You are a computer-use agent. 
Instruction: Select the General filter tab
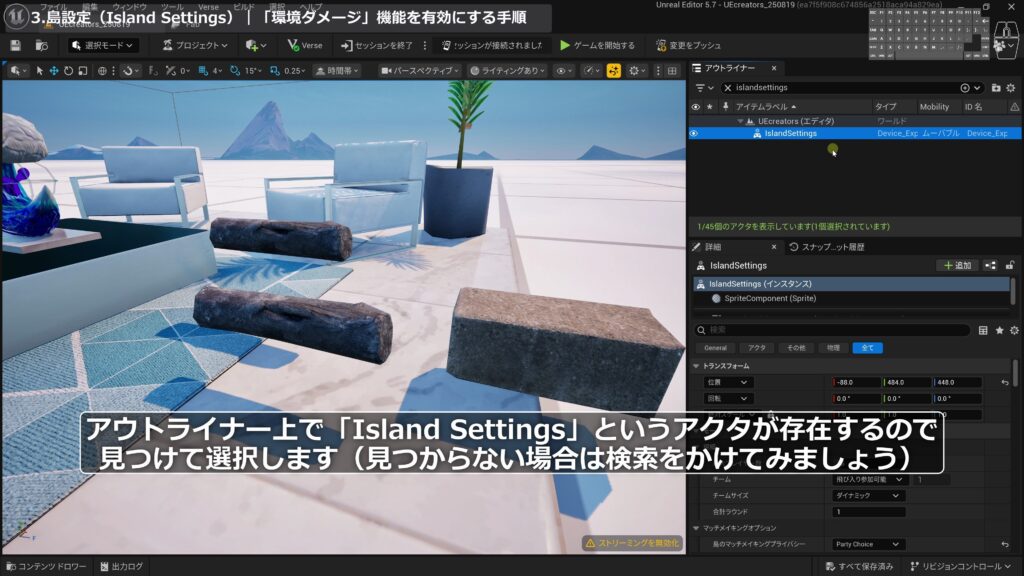click(715, 348)
